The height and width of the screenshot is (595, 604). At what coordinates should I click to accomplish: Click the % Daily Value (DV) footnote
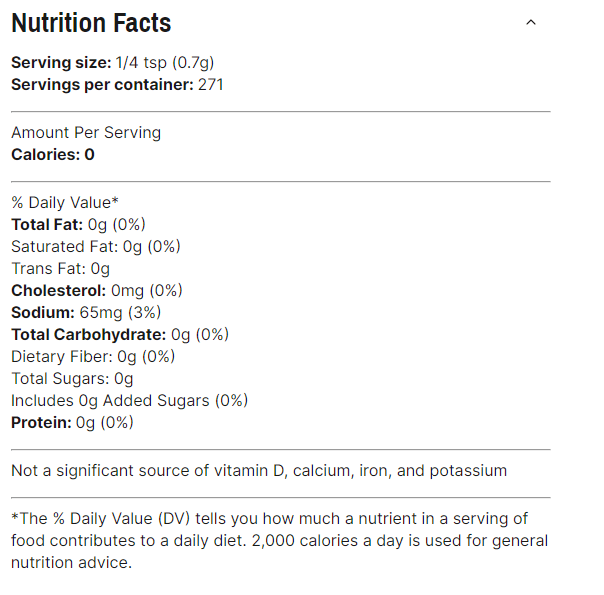click(269, 519)
